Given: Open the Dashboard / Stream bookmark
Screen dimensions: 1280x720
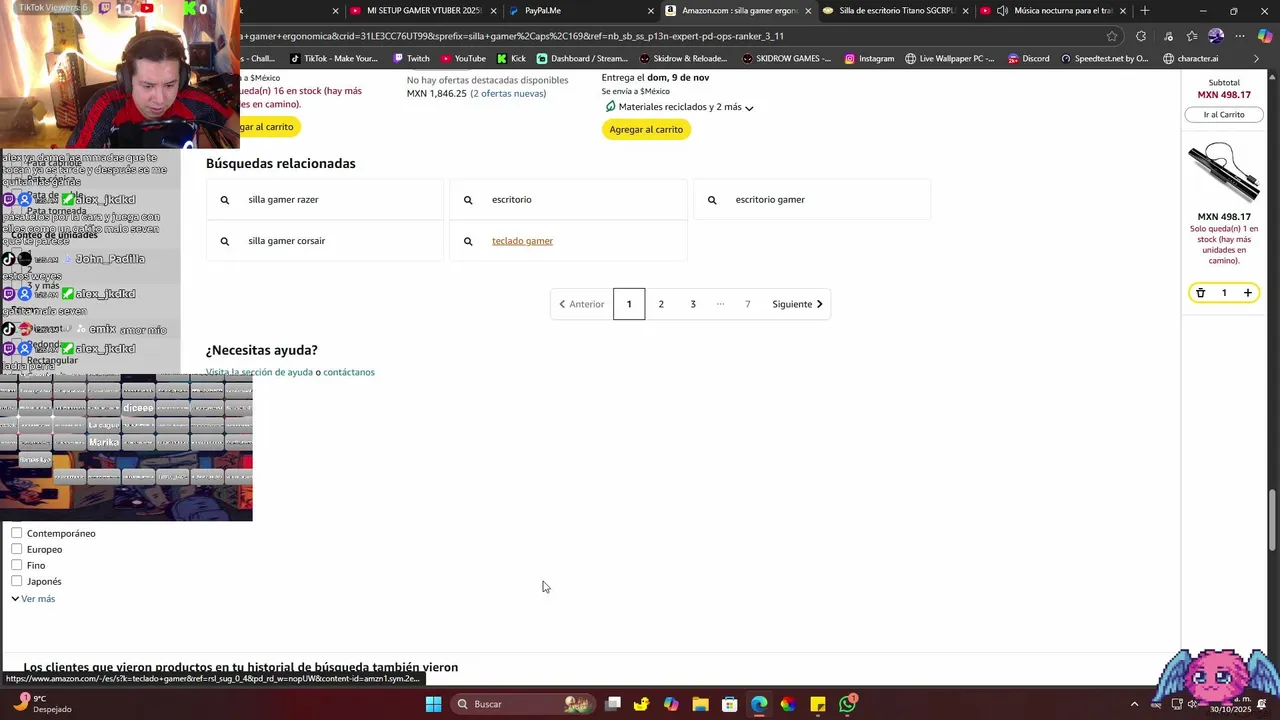Looking at the screenshot, I should coord(582,59).
